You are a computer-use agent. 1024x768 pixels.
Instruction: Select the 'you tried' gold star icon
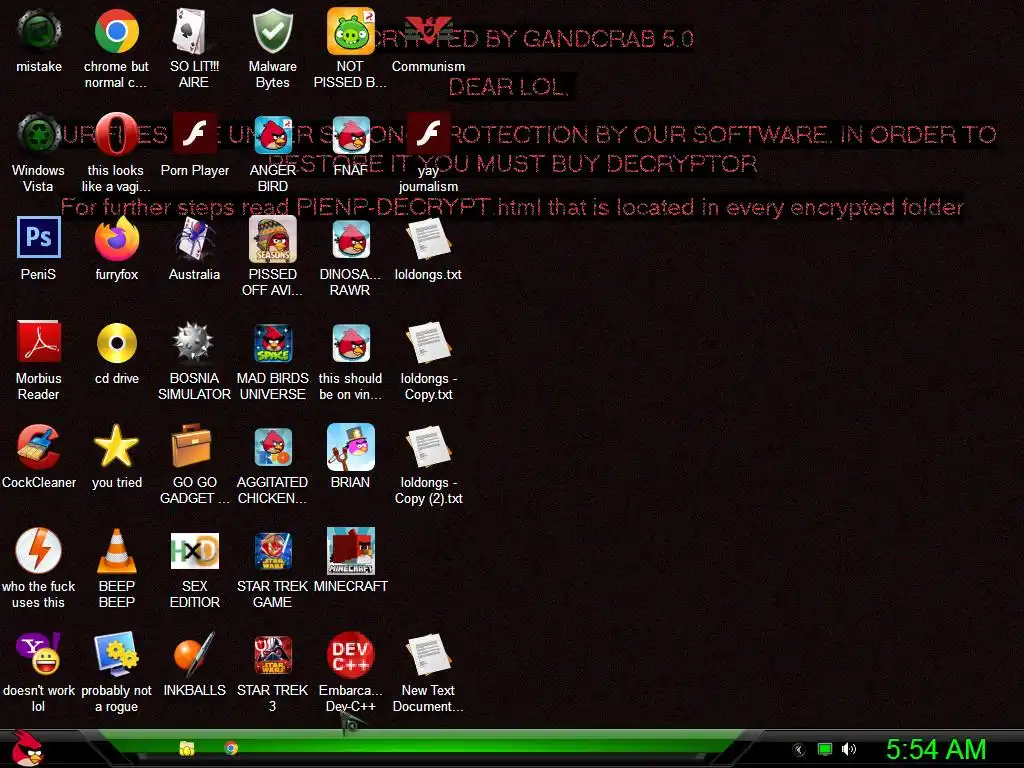(116, 446)
